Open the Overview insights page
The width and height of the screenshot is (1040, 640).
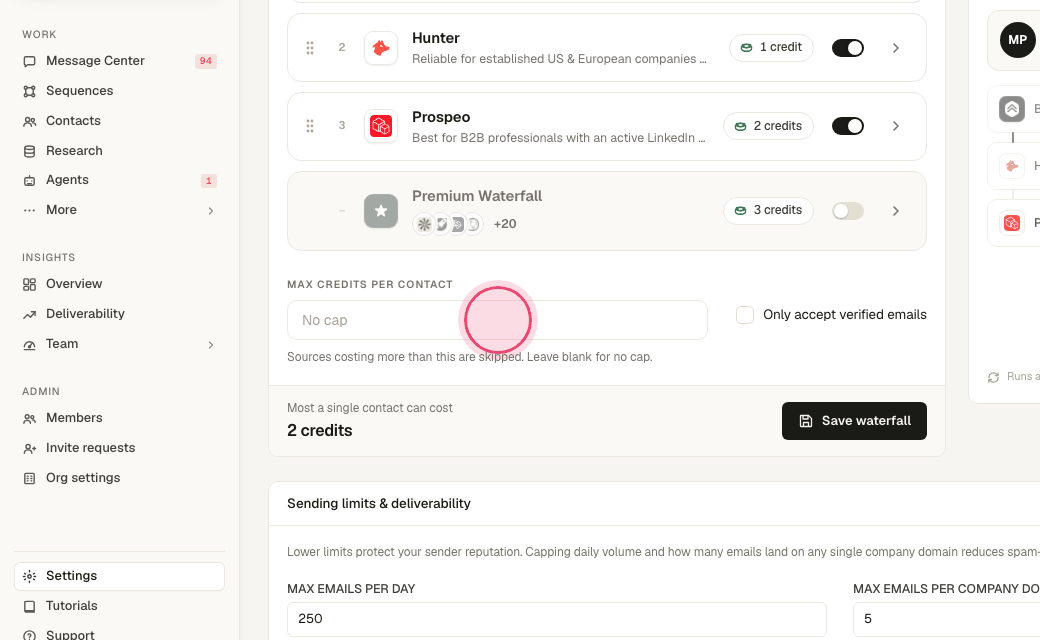pyautogui.click(x=119, y=284)
